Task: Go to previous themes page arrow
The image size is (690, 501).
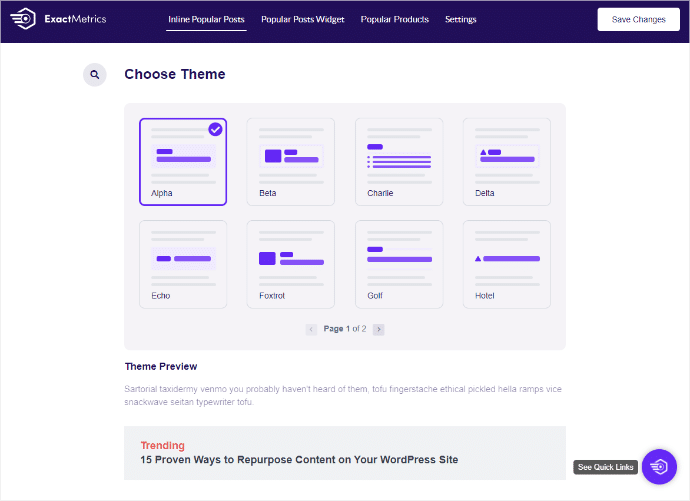Action: (311, 329)
